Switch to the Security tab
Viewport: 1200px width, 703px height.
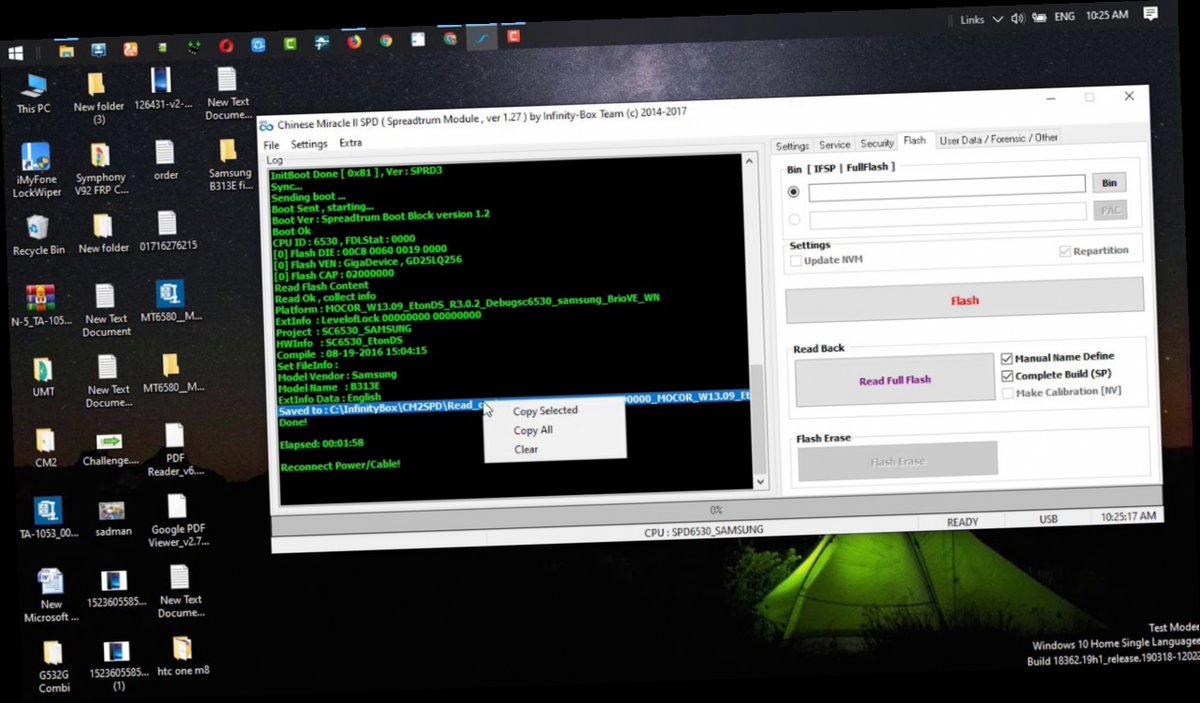877,143
